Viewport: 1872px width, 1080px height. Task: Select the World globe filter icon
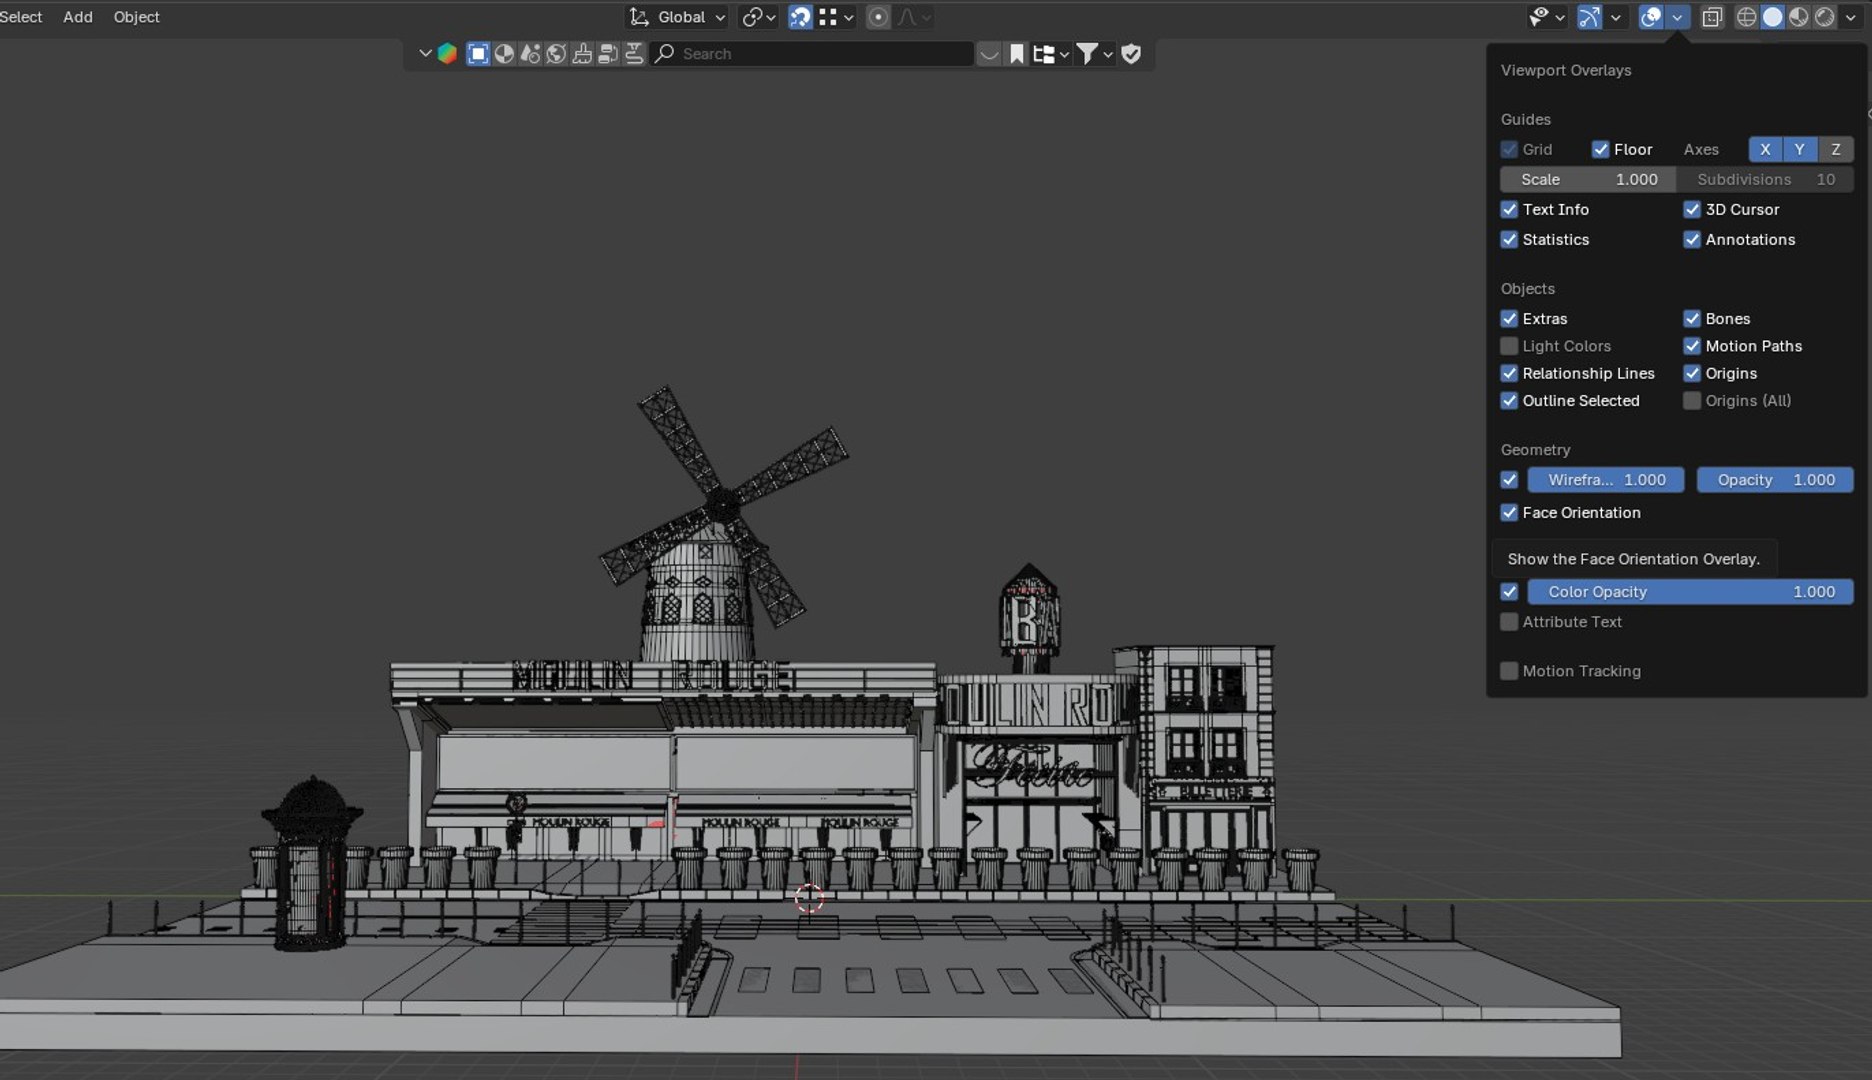tap(556, 54)
